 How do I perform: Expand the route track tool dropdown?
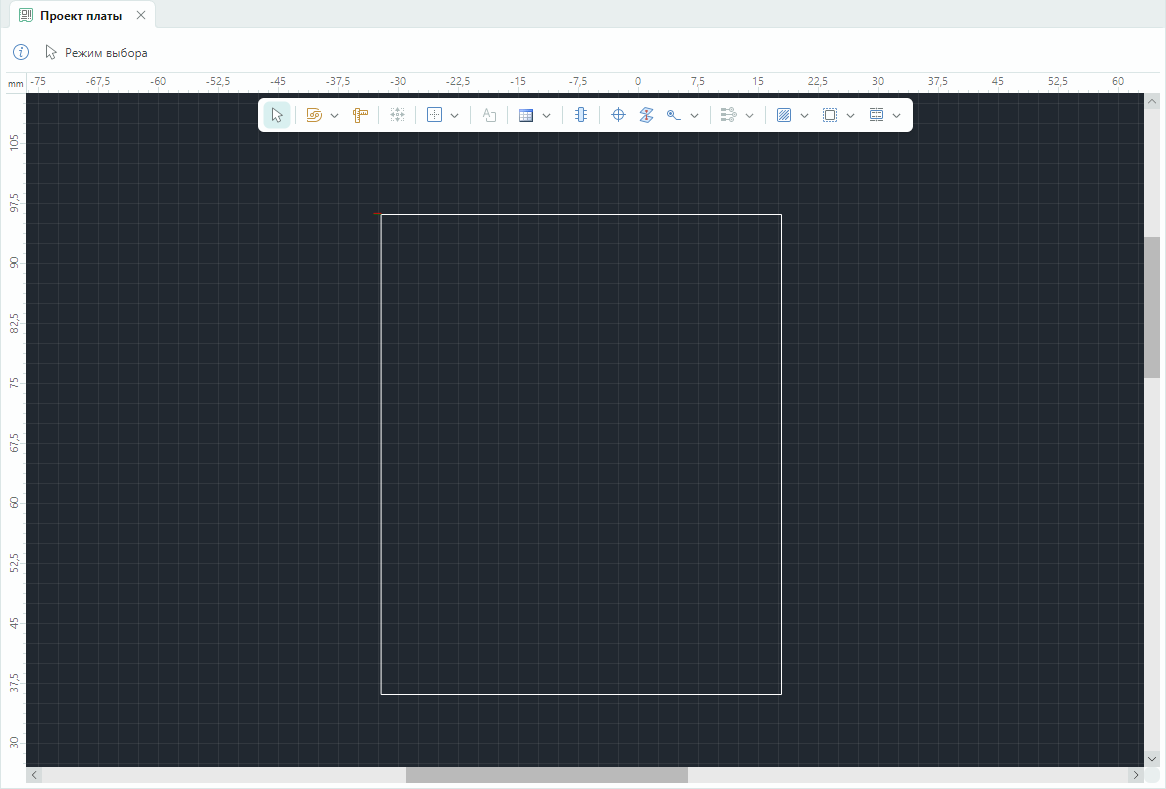click(x=695, y=115)
